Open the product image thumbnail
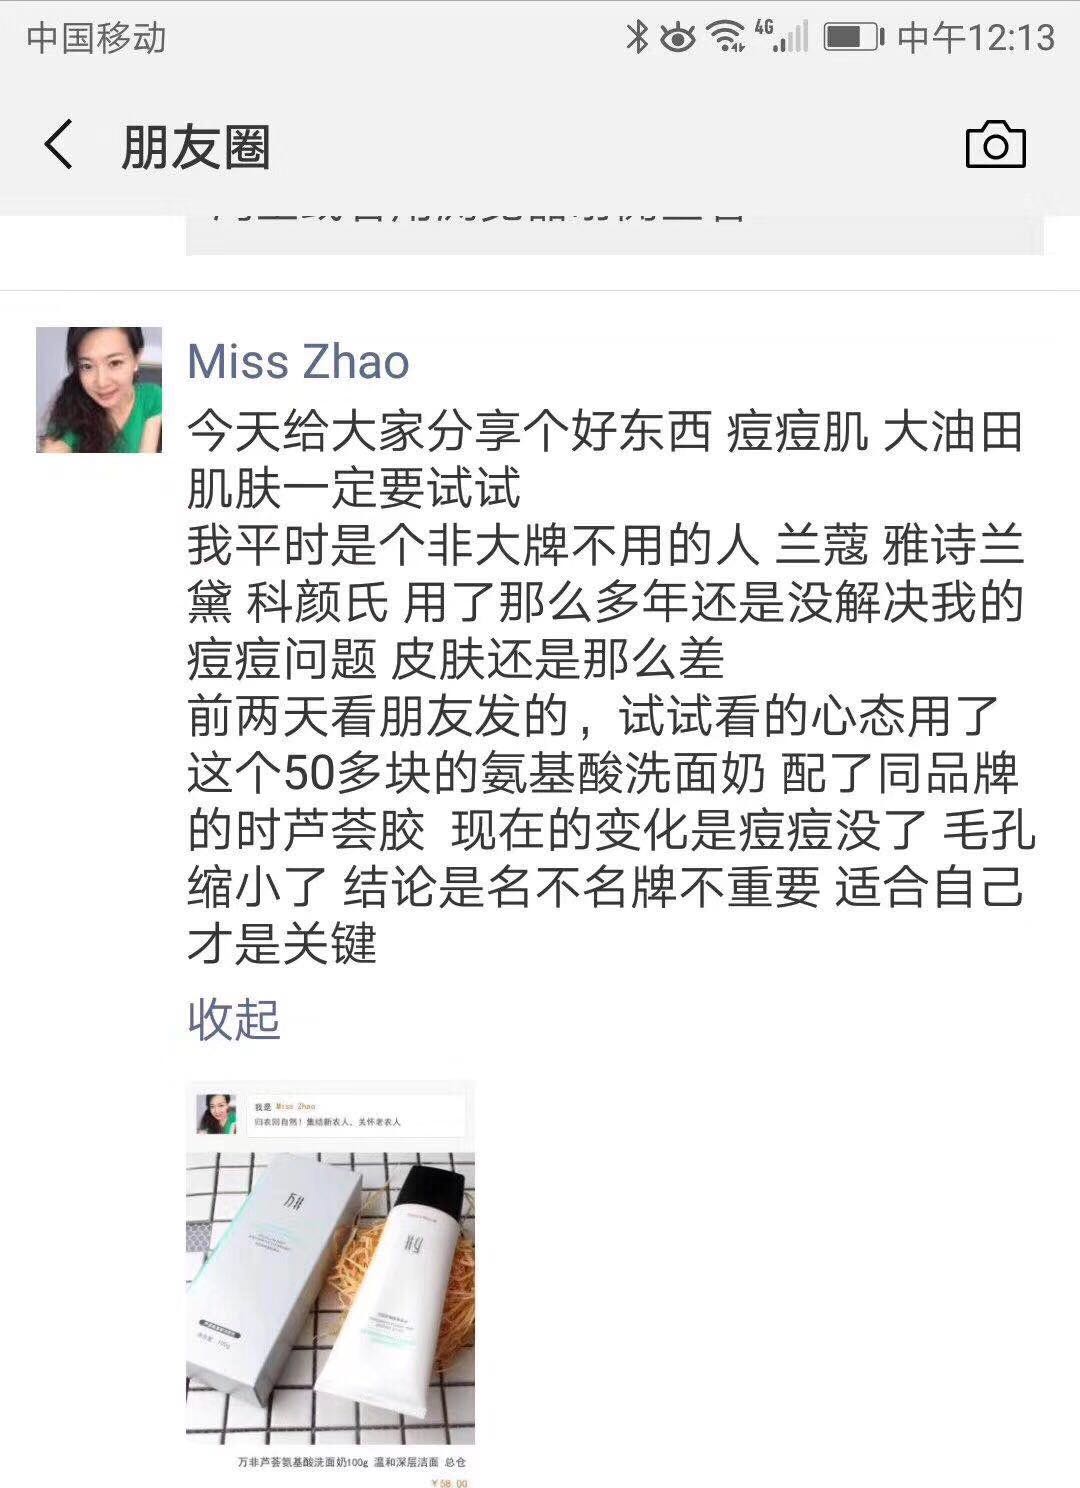This screenshot has width=1080, height=1488. (330, 1283)
